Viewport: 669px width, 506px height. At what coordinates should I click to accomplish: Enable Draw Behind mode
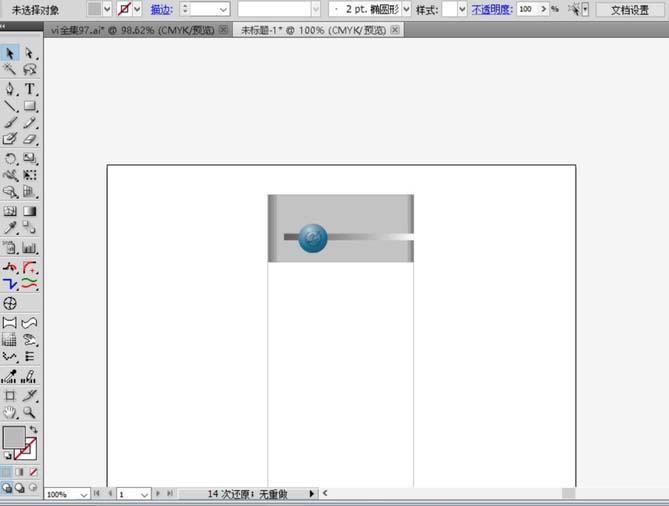[20, 488]
